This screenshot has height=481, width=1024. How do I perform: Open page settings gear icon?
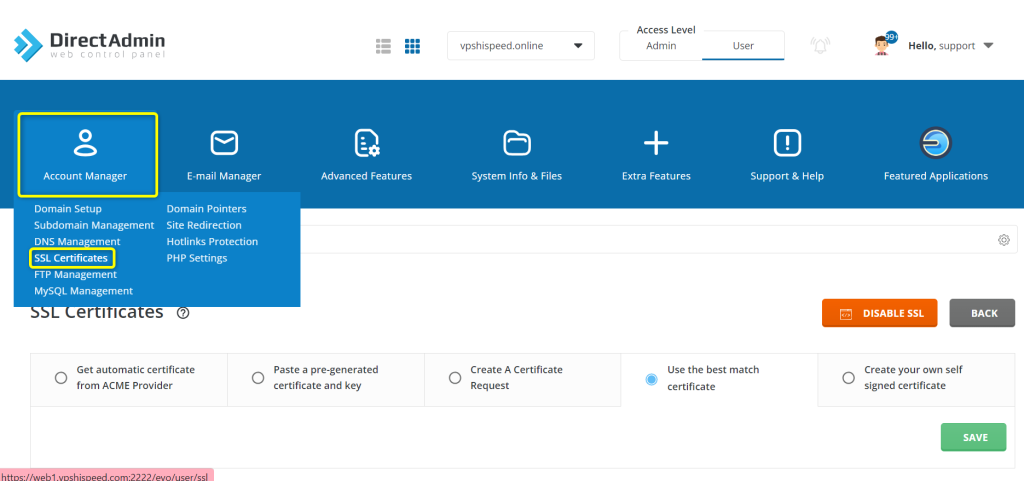[1004, 240]
